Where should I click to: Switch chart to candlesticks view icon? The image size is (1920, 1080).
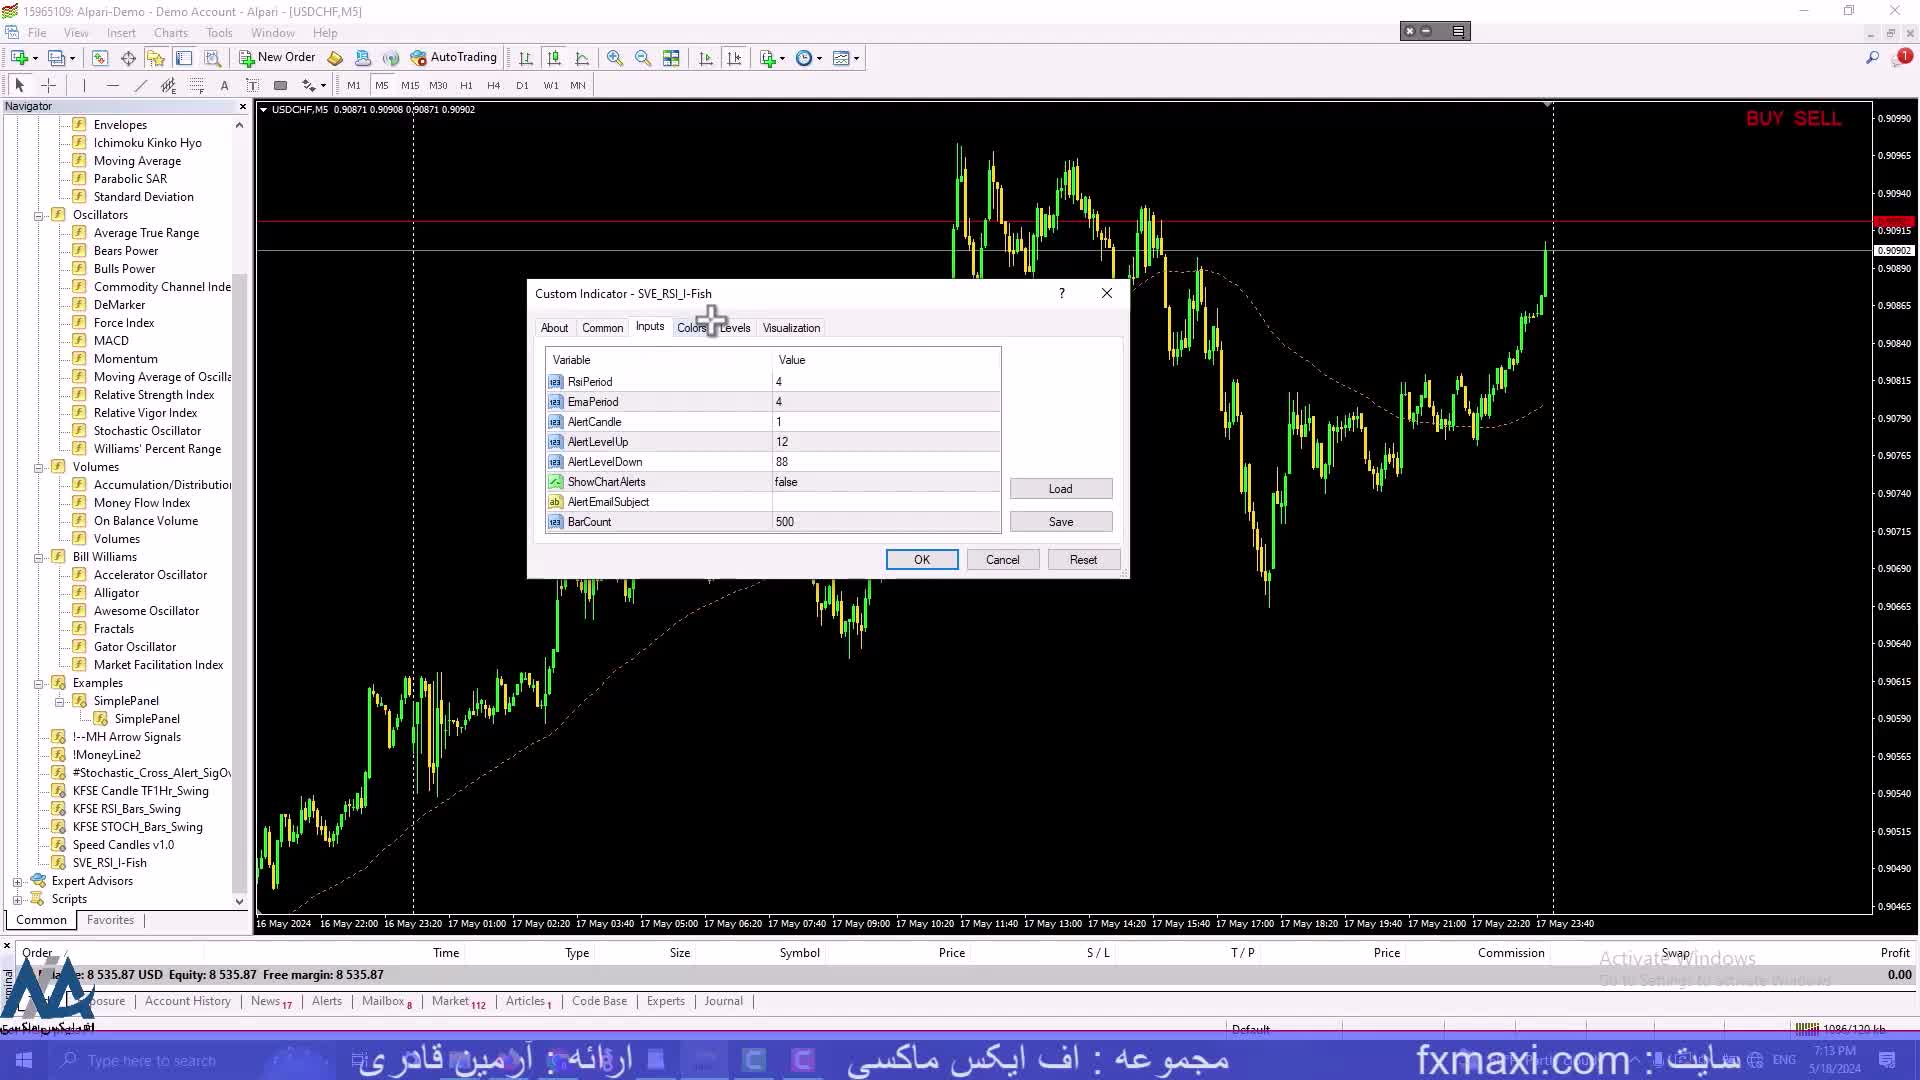[554, 58]
